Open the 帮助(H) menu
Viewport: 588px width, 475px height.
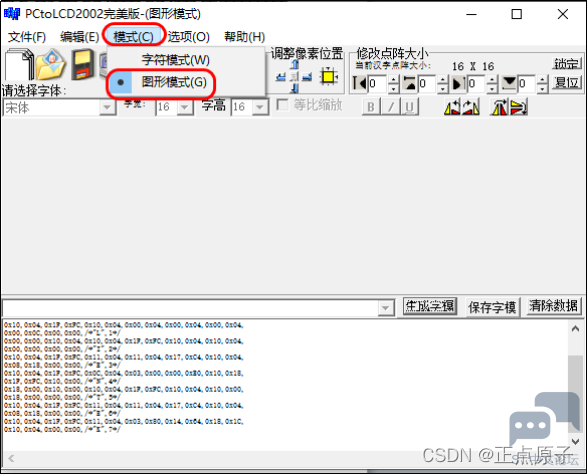[x=244, y=37]
